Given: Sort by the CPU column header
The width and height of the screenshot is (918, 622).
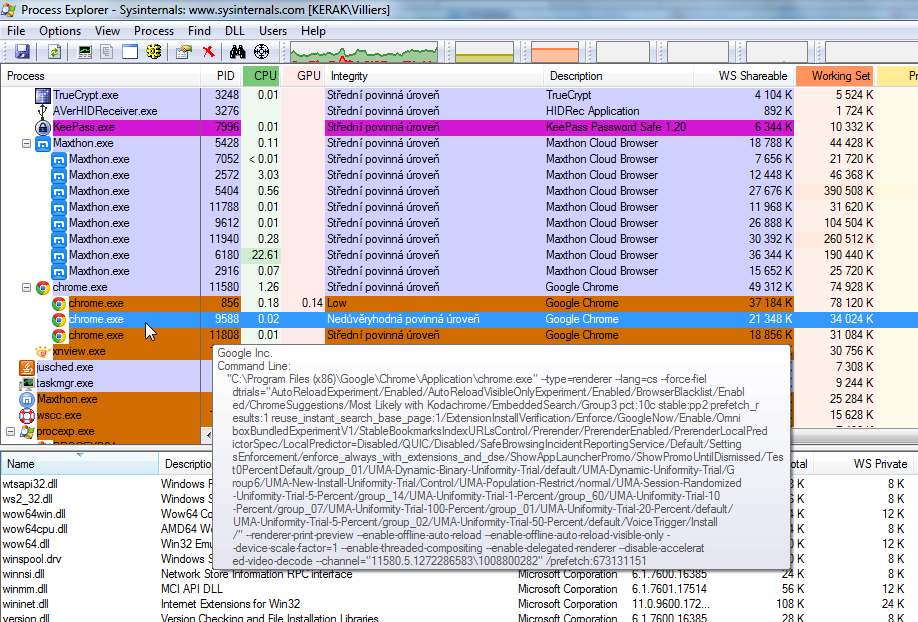Looking at the screenshot, I should pyautogui.click(x=261, y=76).
